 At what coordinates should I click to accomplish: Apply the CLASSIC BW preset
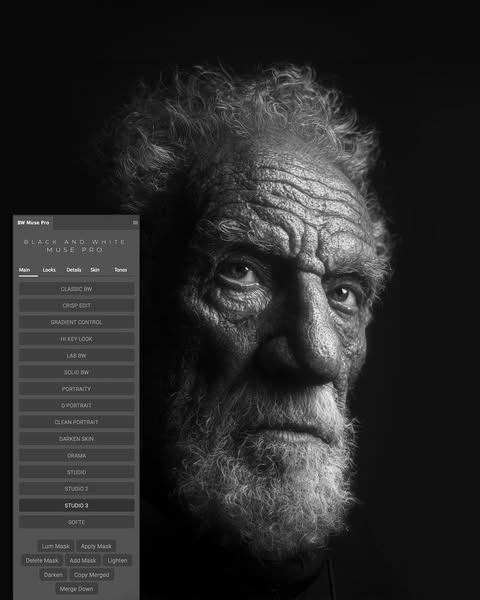click(77, 289)
